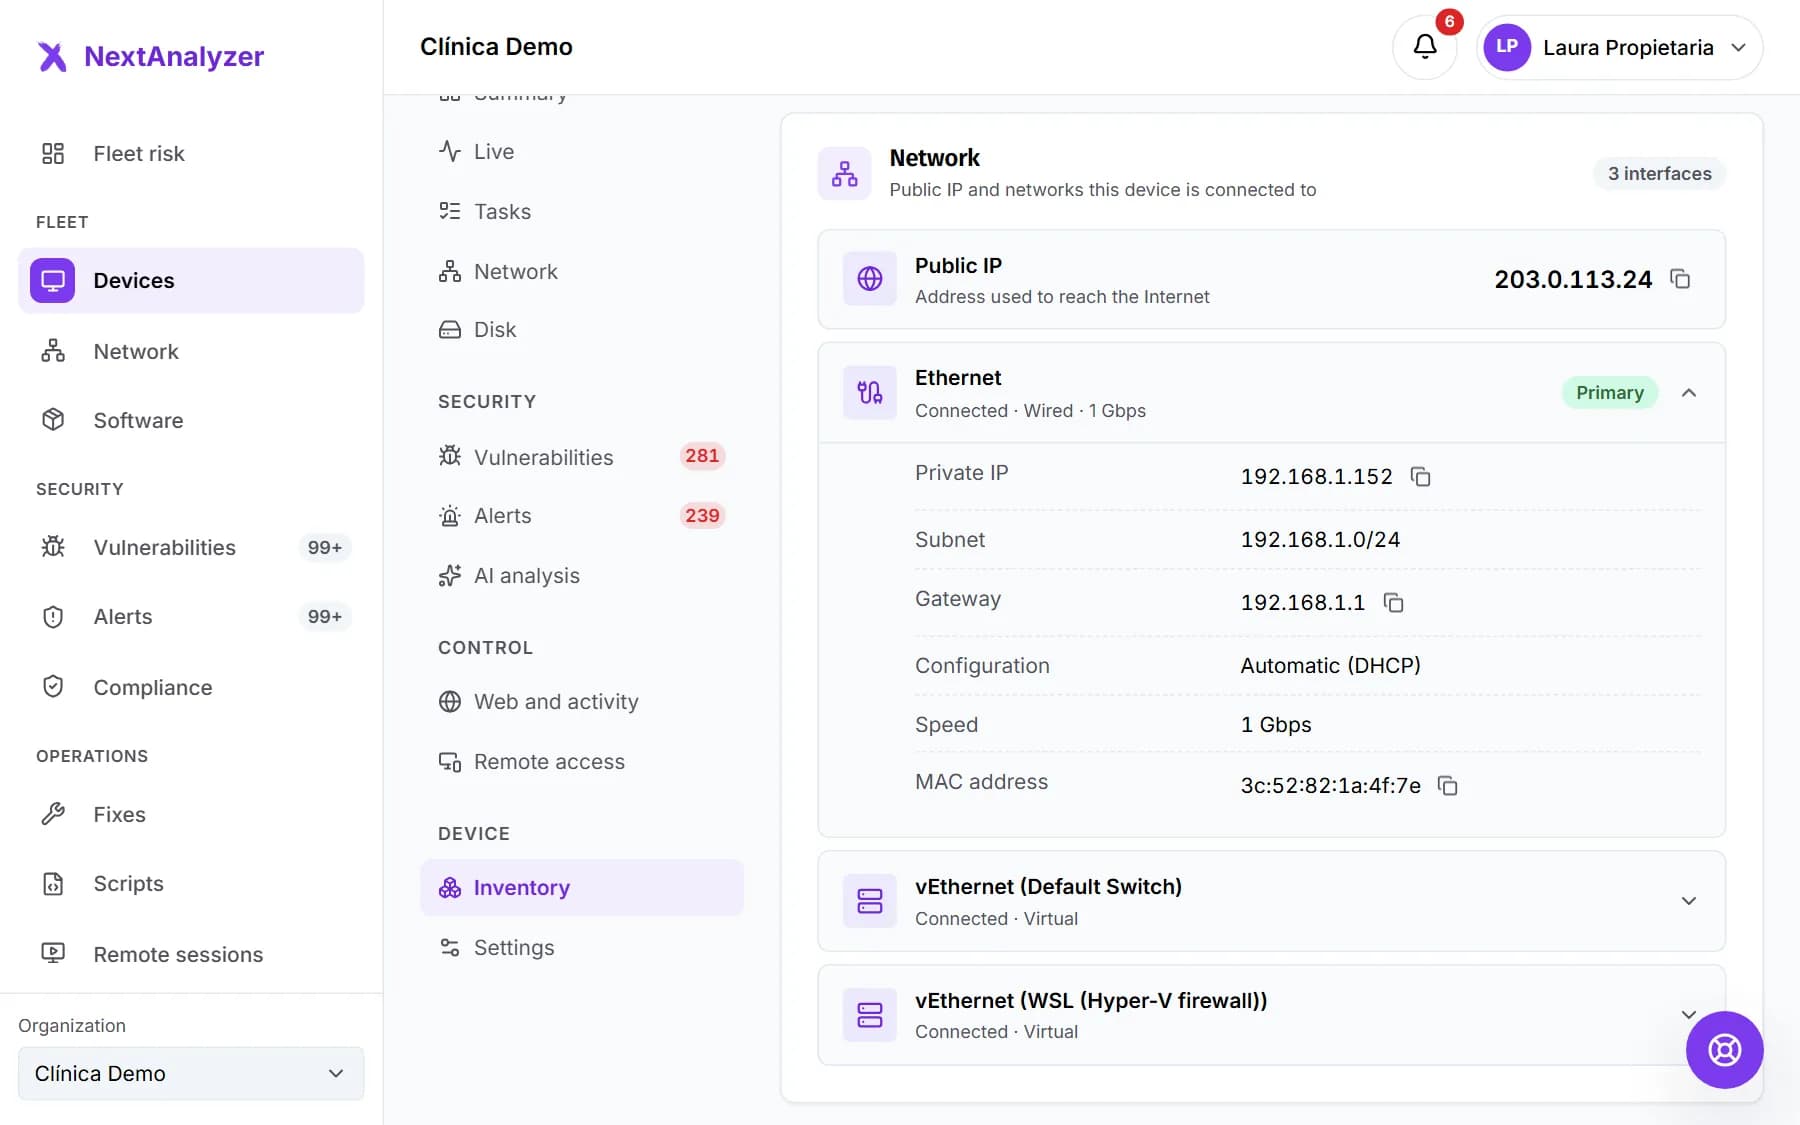This screenshot has width=1800, height=1125.
Task: Click the Clínica Demo page title
Action: 496,47
